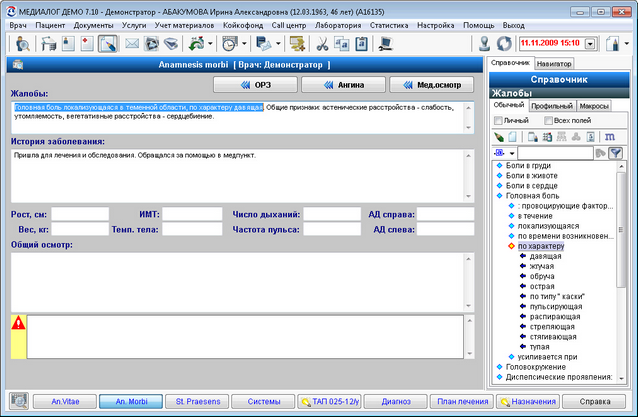638x417 pixels.
Task: Select 'давящая' item in the tree
Action: pyautogui.click(x=545, y=256)
